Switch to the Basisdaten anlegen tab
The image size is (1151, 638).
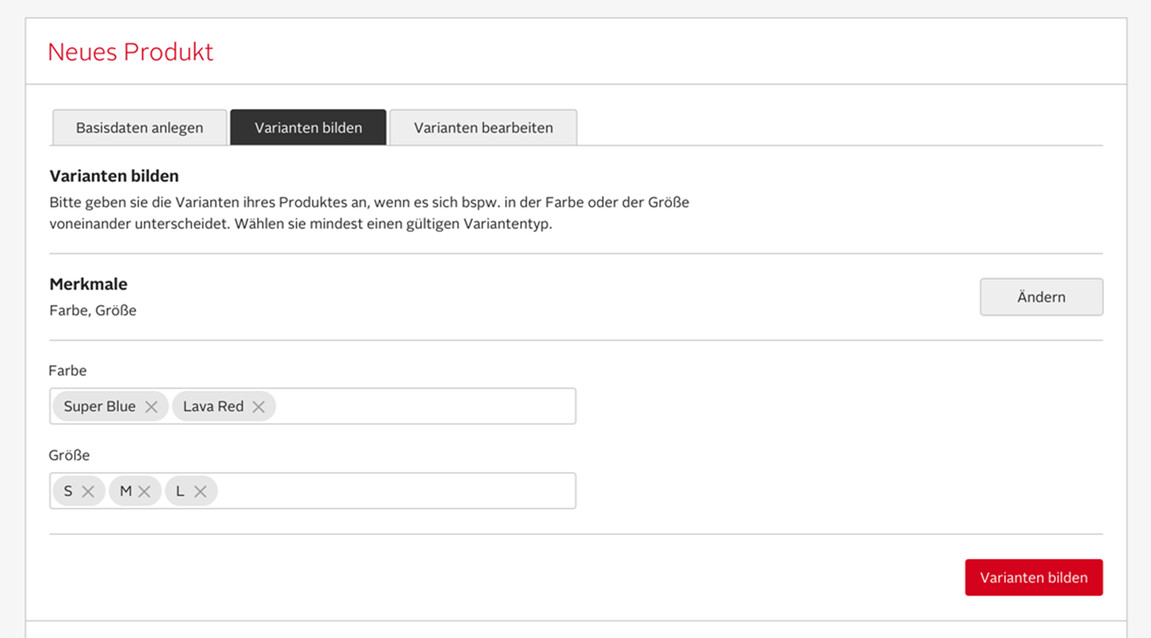(139, 127)
